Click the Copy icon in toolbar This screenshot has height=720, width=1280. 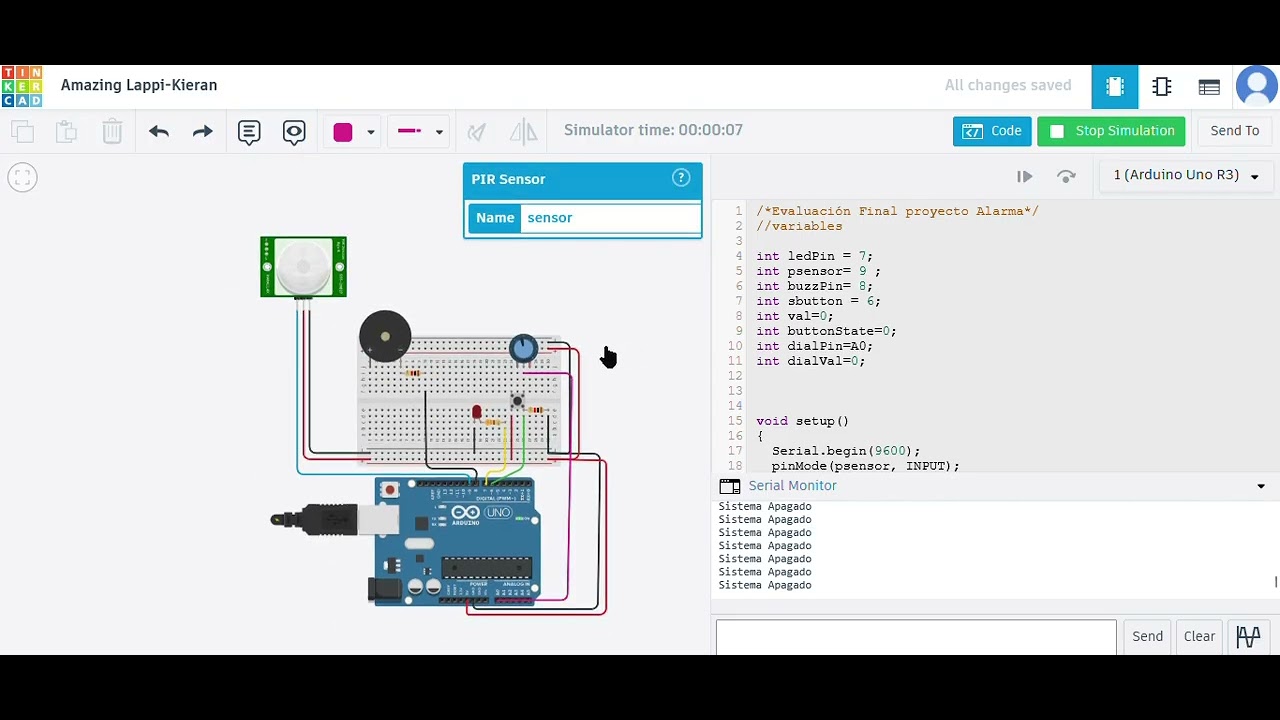point(22,131)
